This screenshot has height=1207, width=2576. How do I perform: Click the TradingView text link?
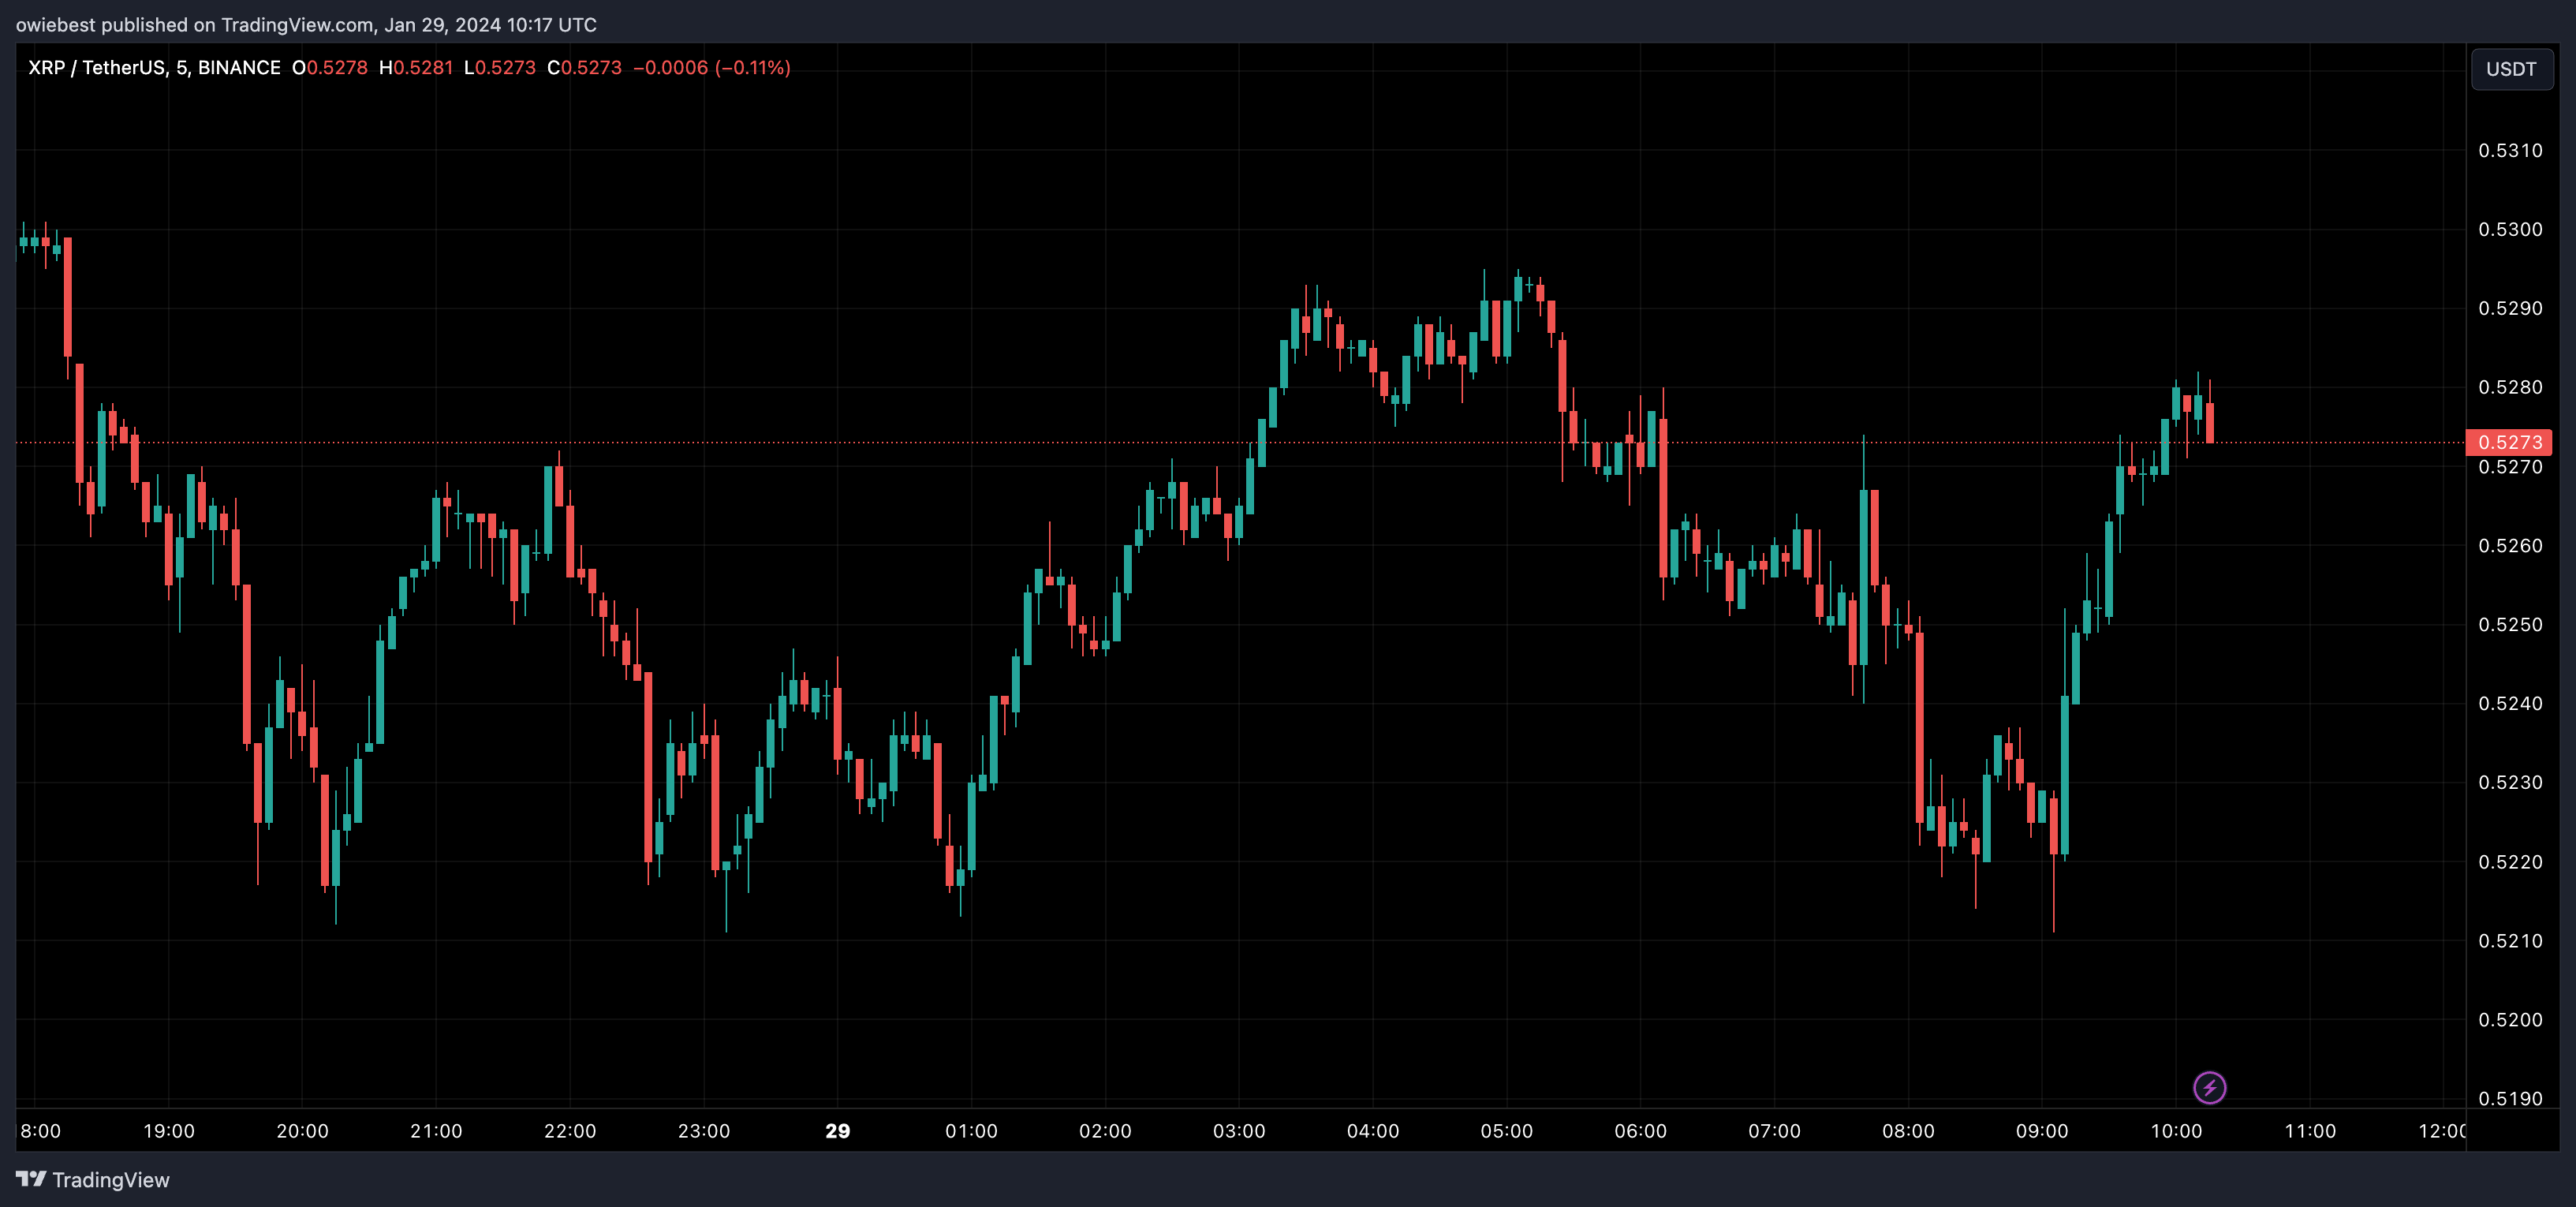(111, 1180)
